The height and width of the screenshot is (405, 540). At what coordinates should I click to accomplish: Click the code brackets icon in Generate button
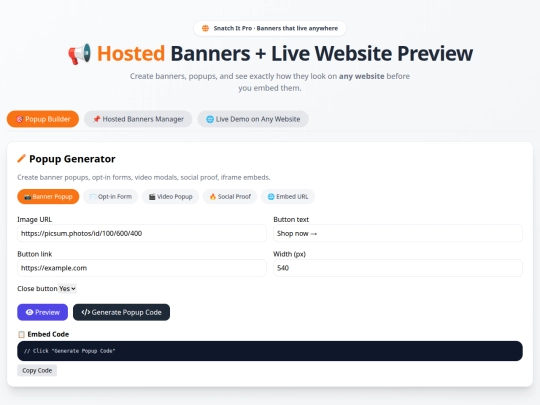[86, 312]
